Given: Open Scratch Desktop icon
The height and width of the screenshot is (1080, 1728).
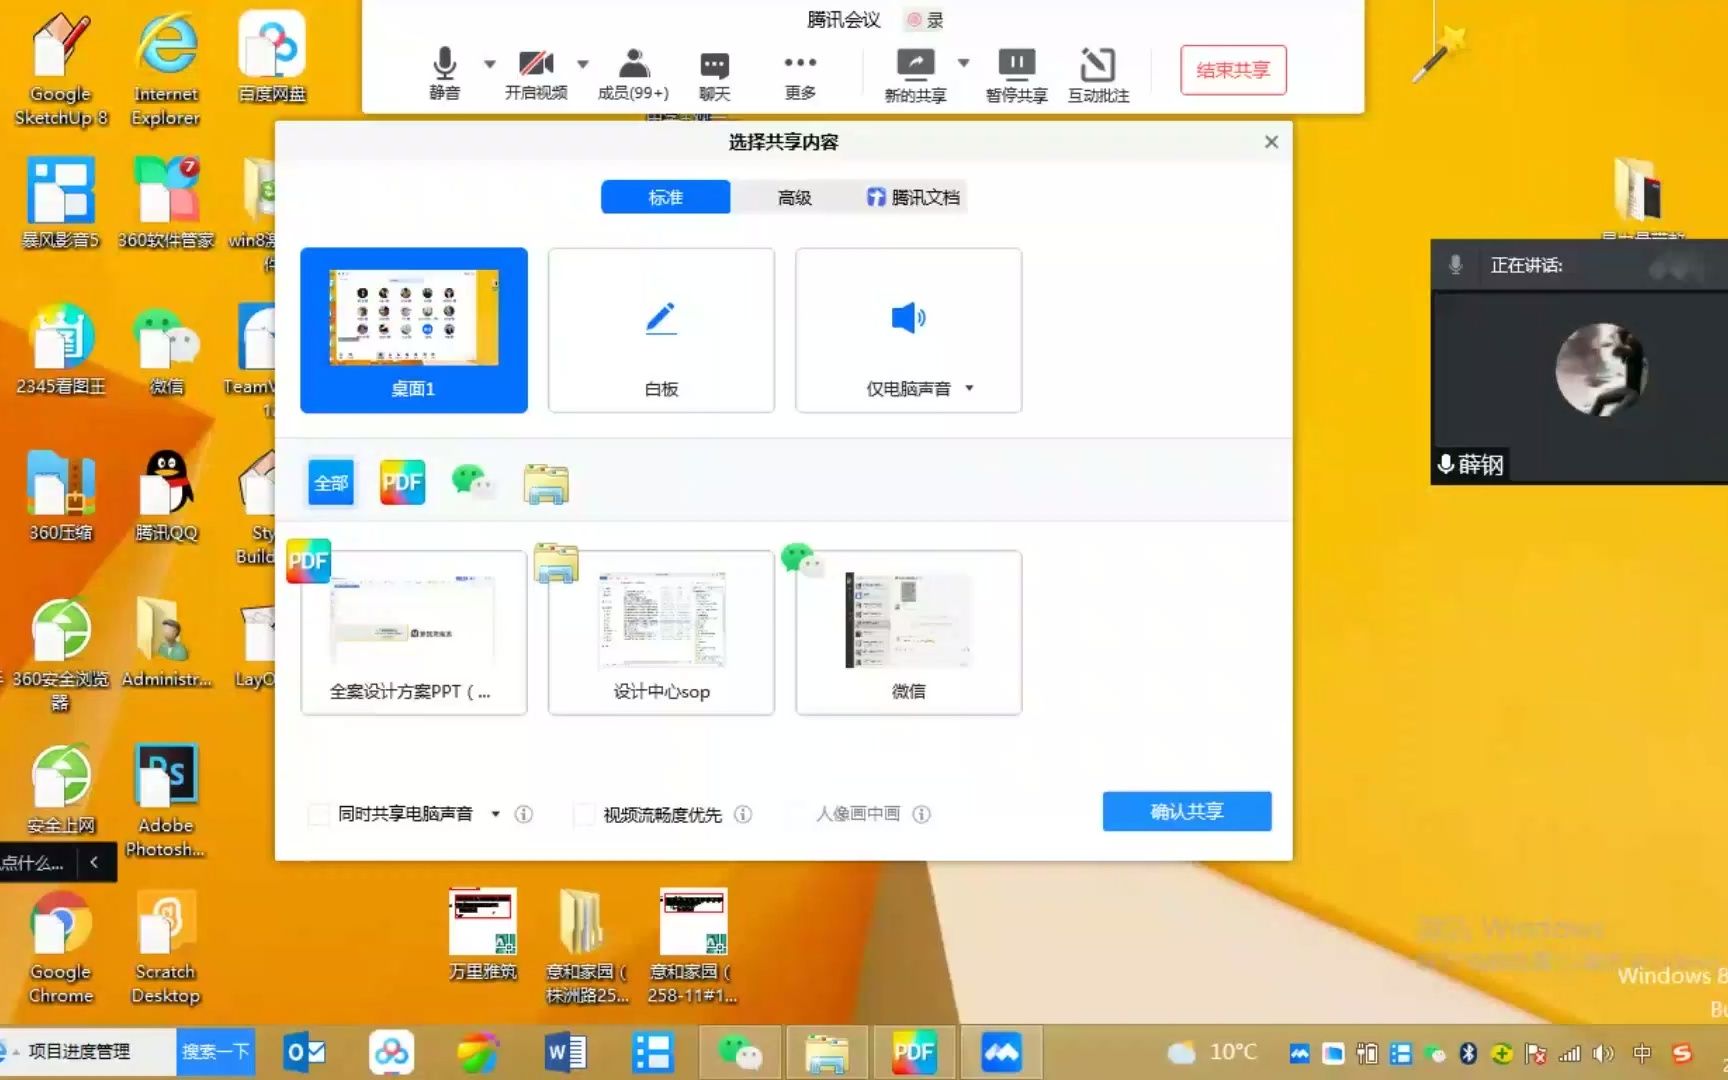Looking at the screenshot, I should pos(166,948).
